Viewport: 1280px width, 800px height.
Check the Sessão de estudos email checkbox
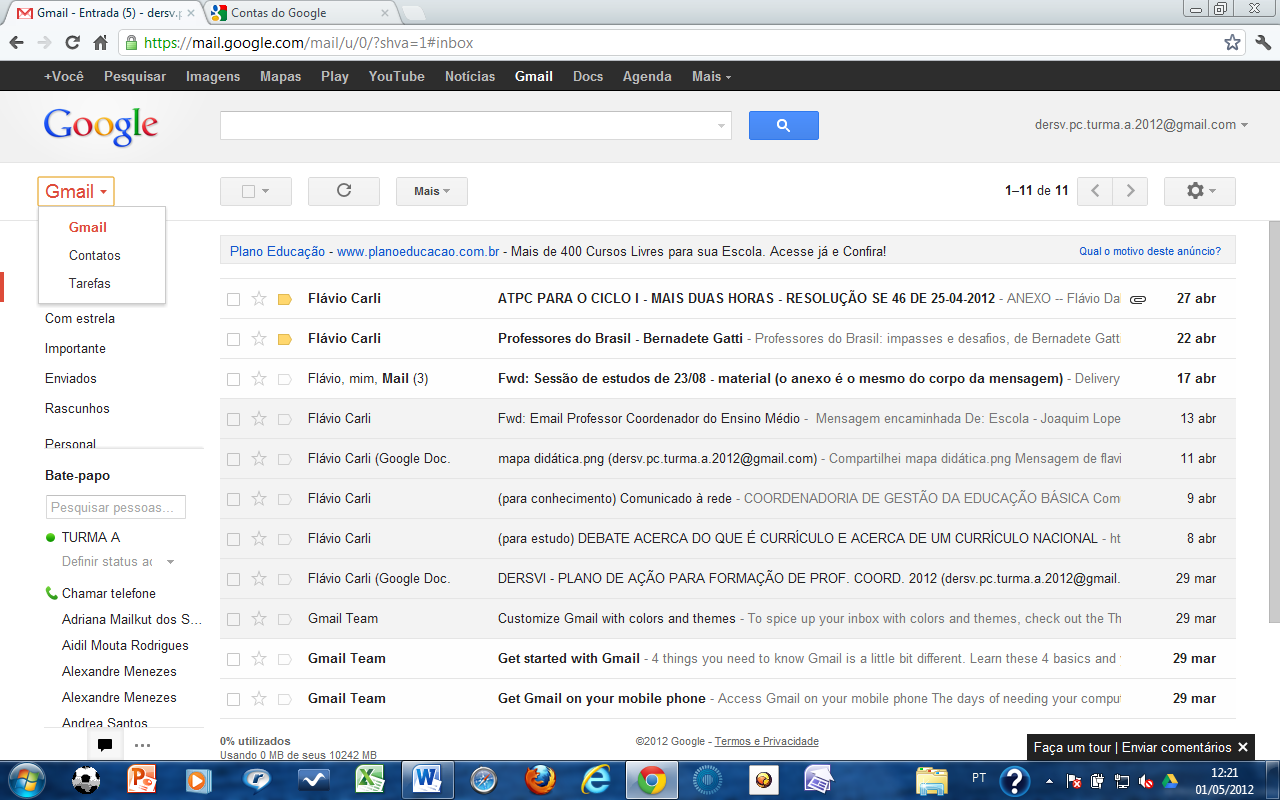click(x=233, y=379)
